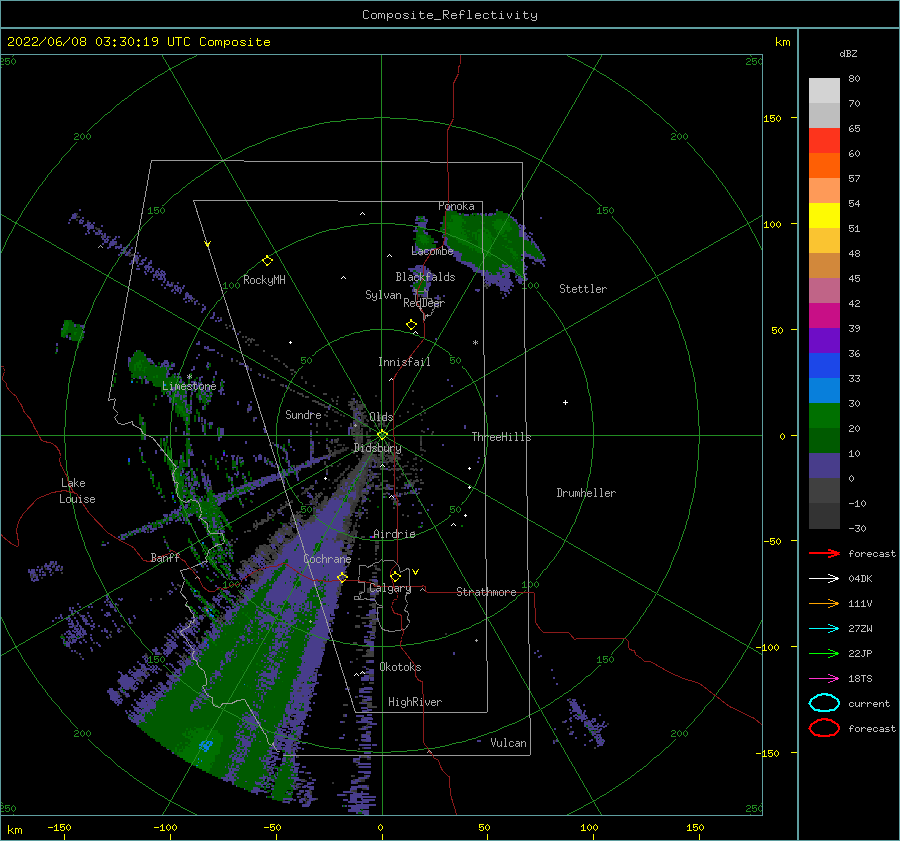Click the Vulcan label
Image resolution: width=900 pixels, height=841 pixels.
[x=509, y=743]
